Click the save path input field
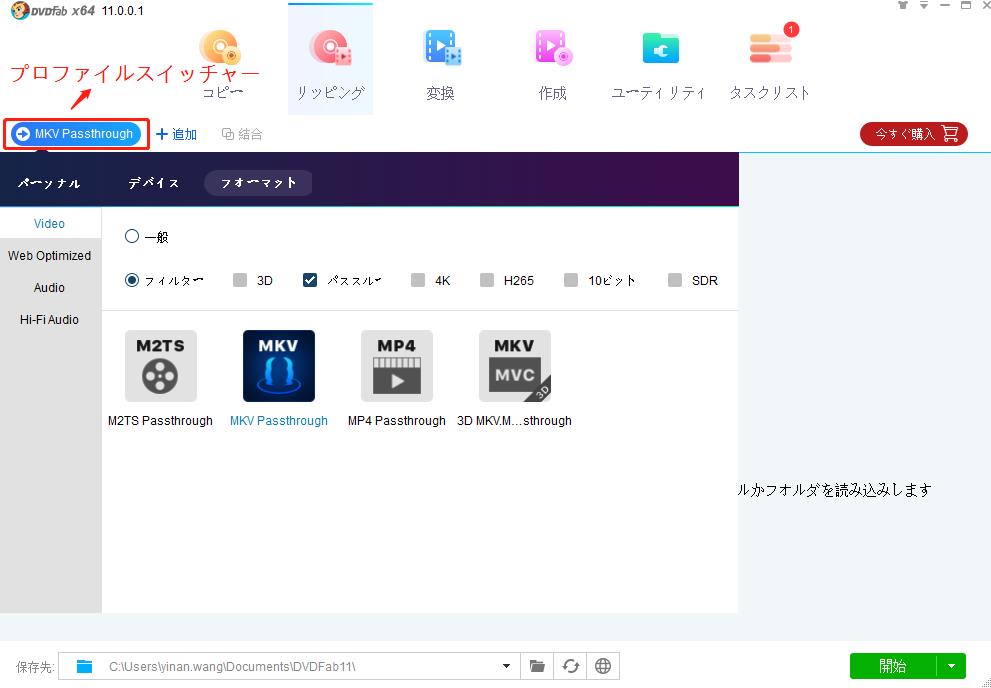 click(289, 666)
